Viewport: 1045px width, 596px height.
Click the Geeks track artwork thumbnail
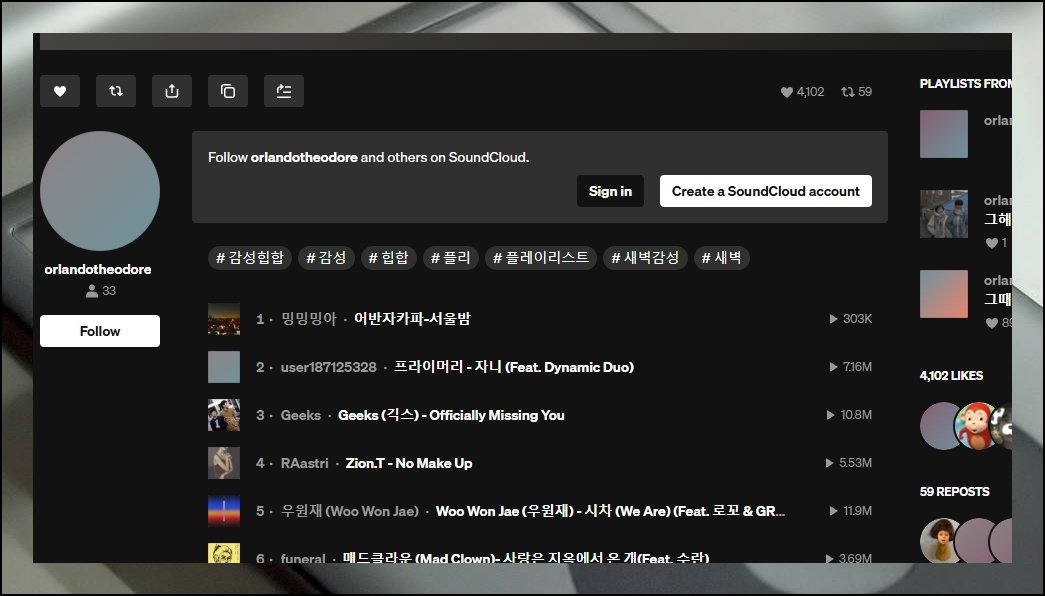[224, 415]
